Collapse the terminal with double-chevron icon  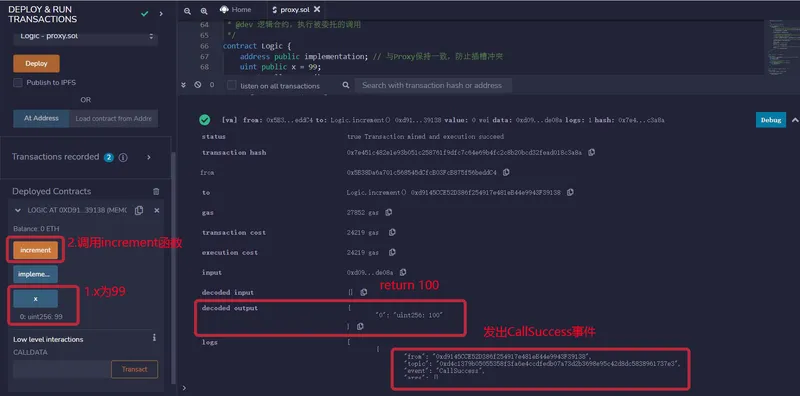click(x=185, y=85)
